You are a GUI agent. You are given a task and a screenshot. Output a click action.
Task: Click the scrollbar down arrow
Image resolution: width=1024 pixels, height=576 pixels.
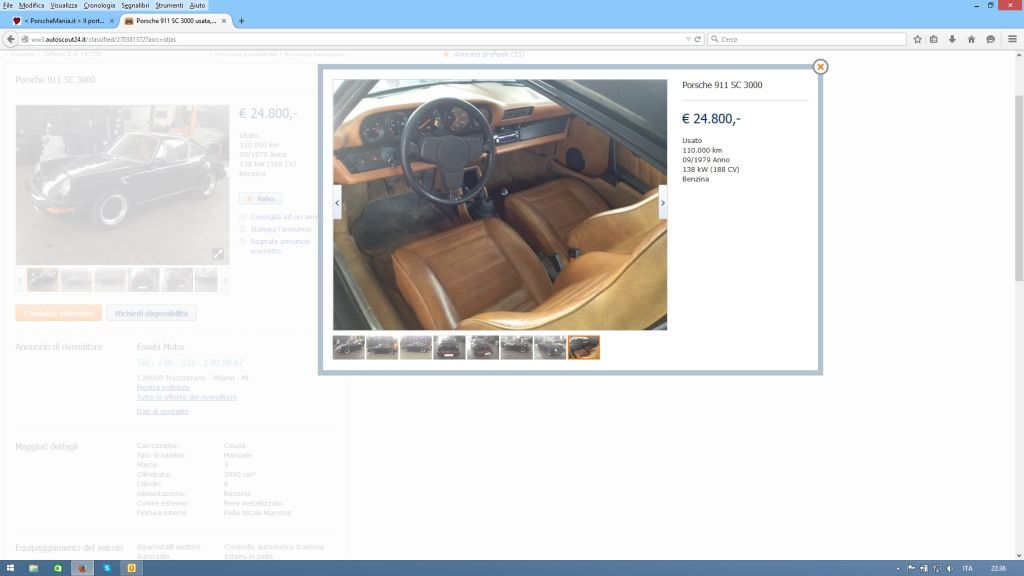tap(1019, 555)
